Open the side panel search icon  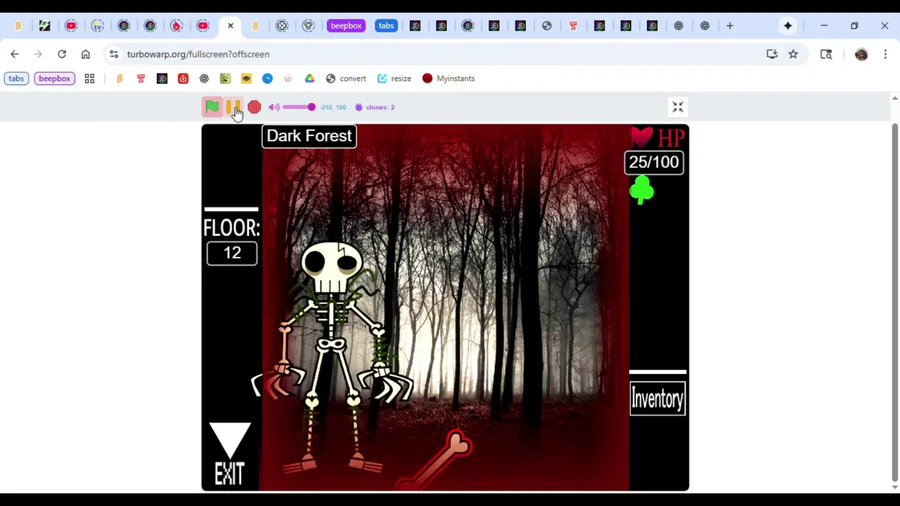click(x=826, y=54)
